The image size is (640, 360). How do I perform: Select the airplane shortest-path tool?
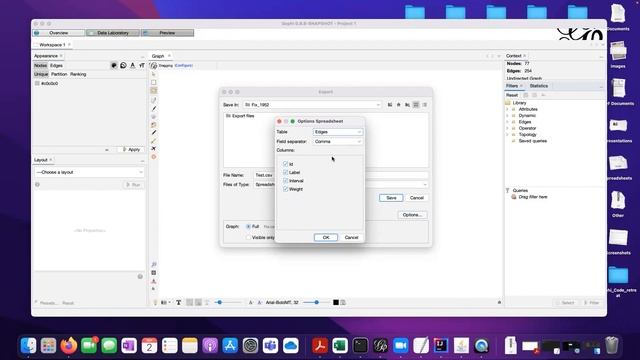[154, 149]
